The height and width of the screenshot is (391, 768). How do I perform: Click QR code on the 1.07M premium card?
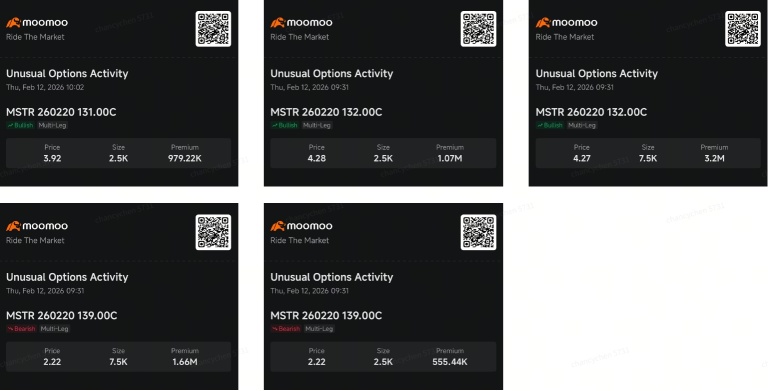pyautogui.click(x=478, y=29)
